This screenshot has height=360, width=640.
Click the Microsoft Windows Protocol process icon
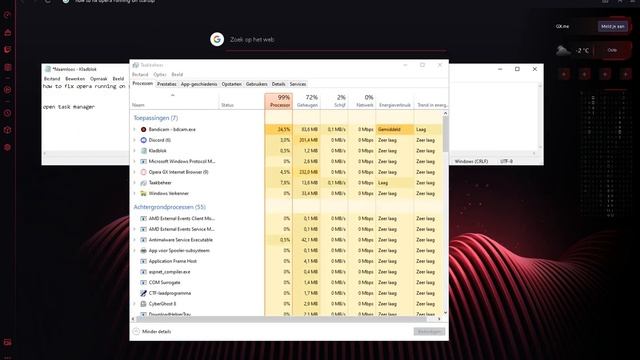tap(143, 161)
